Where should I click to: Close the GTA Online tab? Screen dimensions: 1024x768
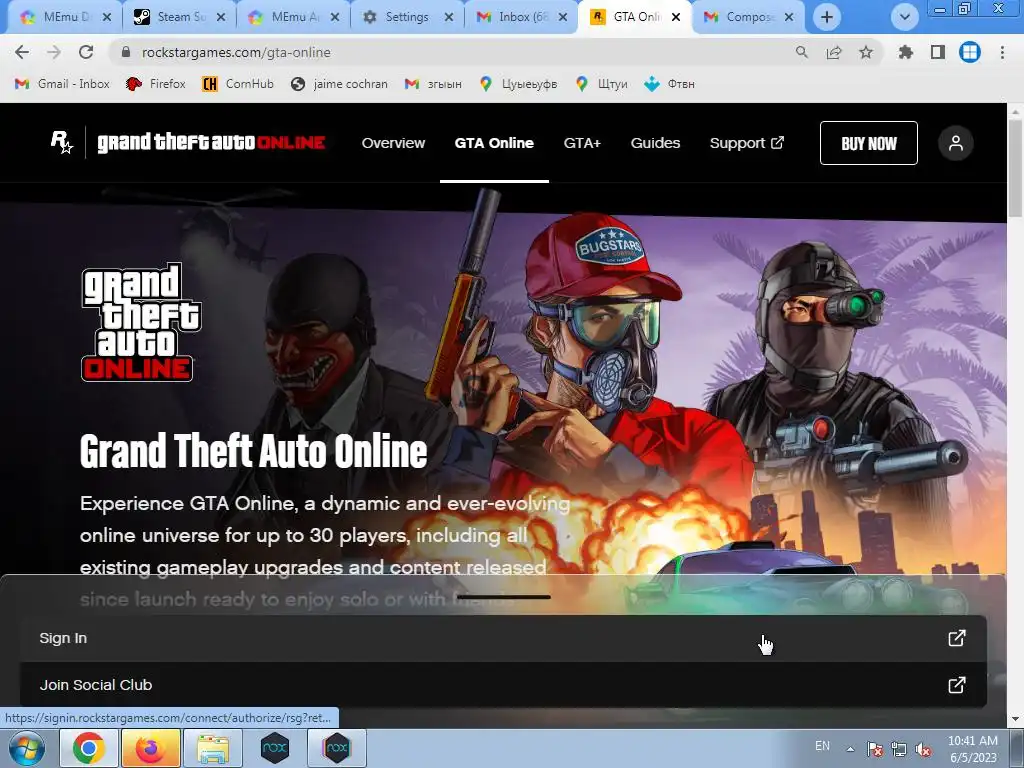[676, 17]
